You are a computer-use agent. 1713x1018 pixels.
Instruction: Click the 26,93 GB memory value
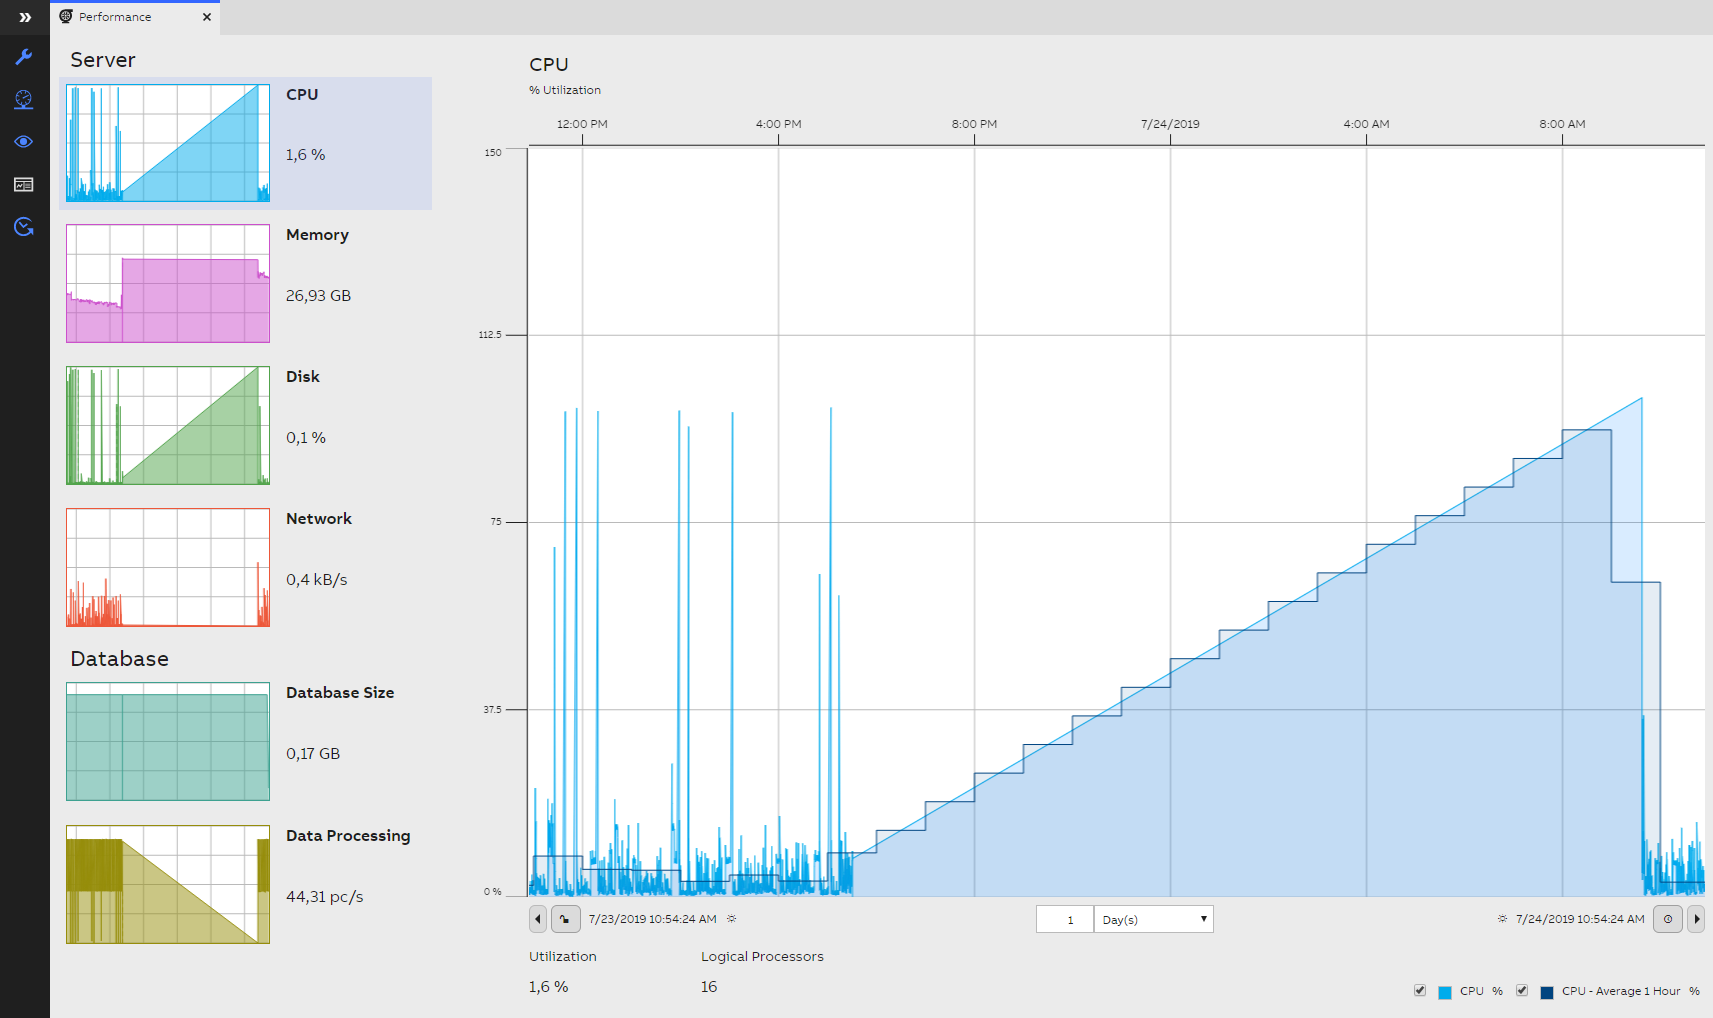tap(318, 296)
